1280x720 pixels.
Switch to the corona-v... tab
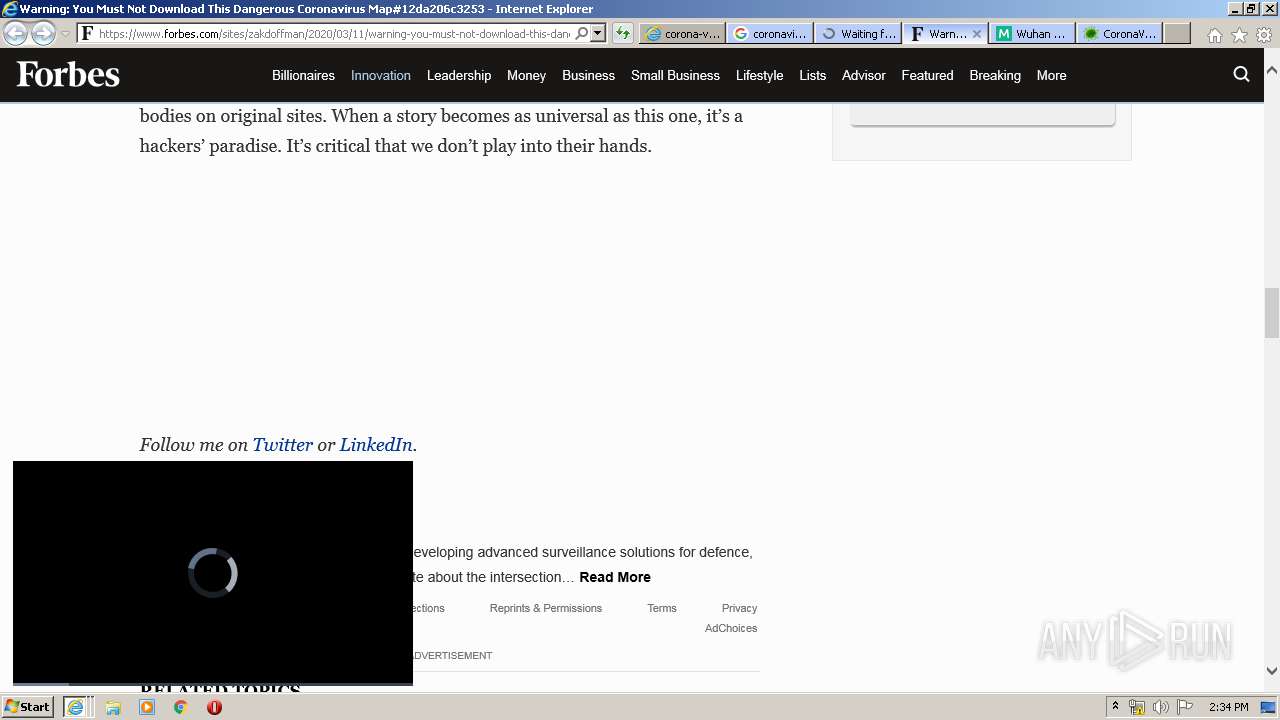tap(683, 33)
